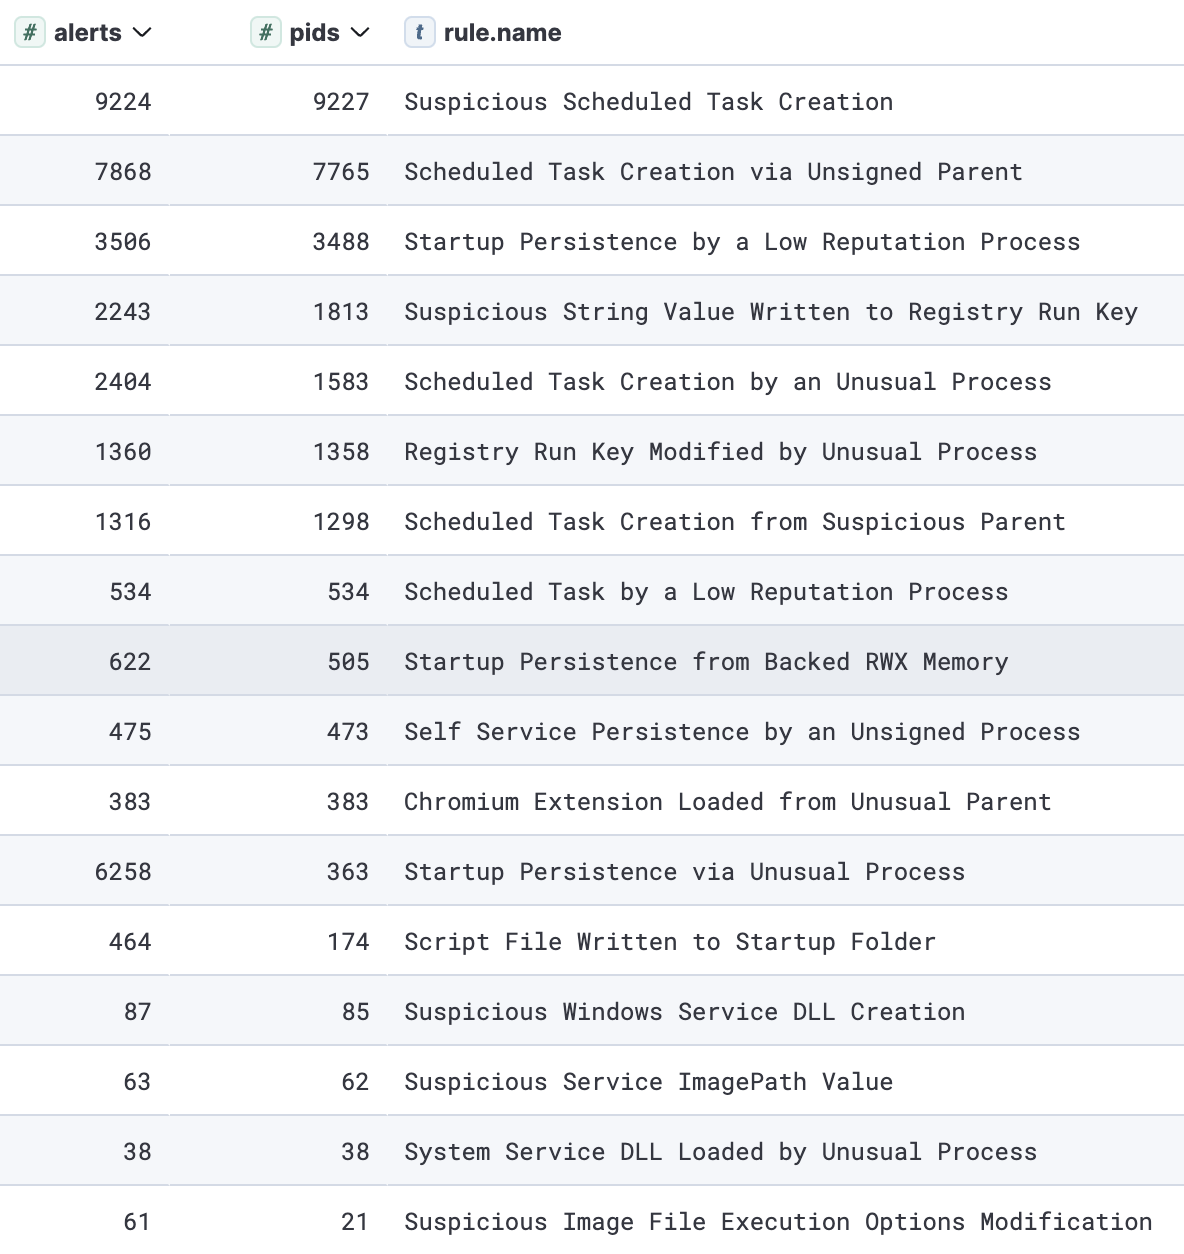Click Scheduled Task Creation via Unsigned Parent
Viewport: 1184px width, 1254px height.
coord(712,172)
